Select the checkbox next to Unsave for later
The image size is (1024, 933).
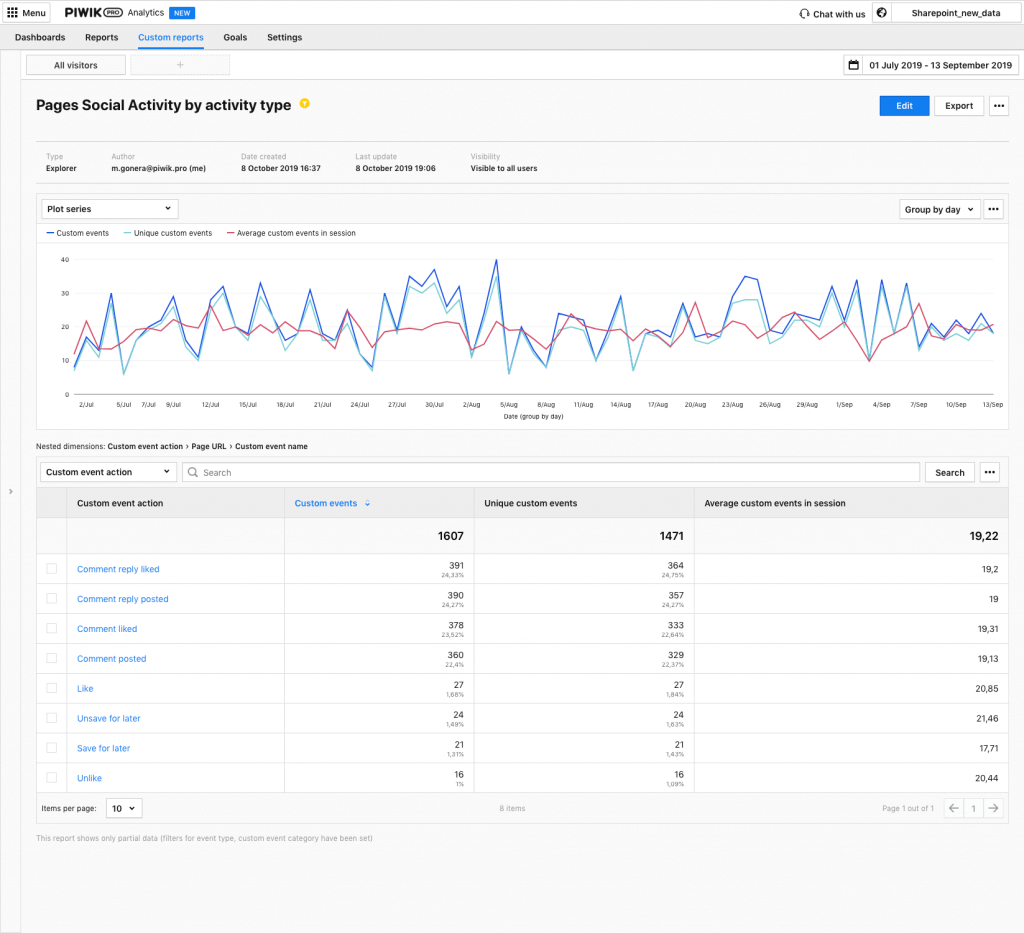53,718
